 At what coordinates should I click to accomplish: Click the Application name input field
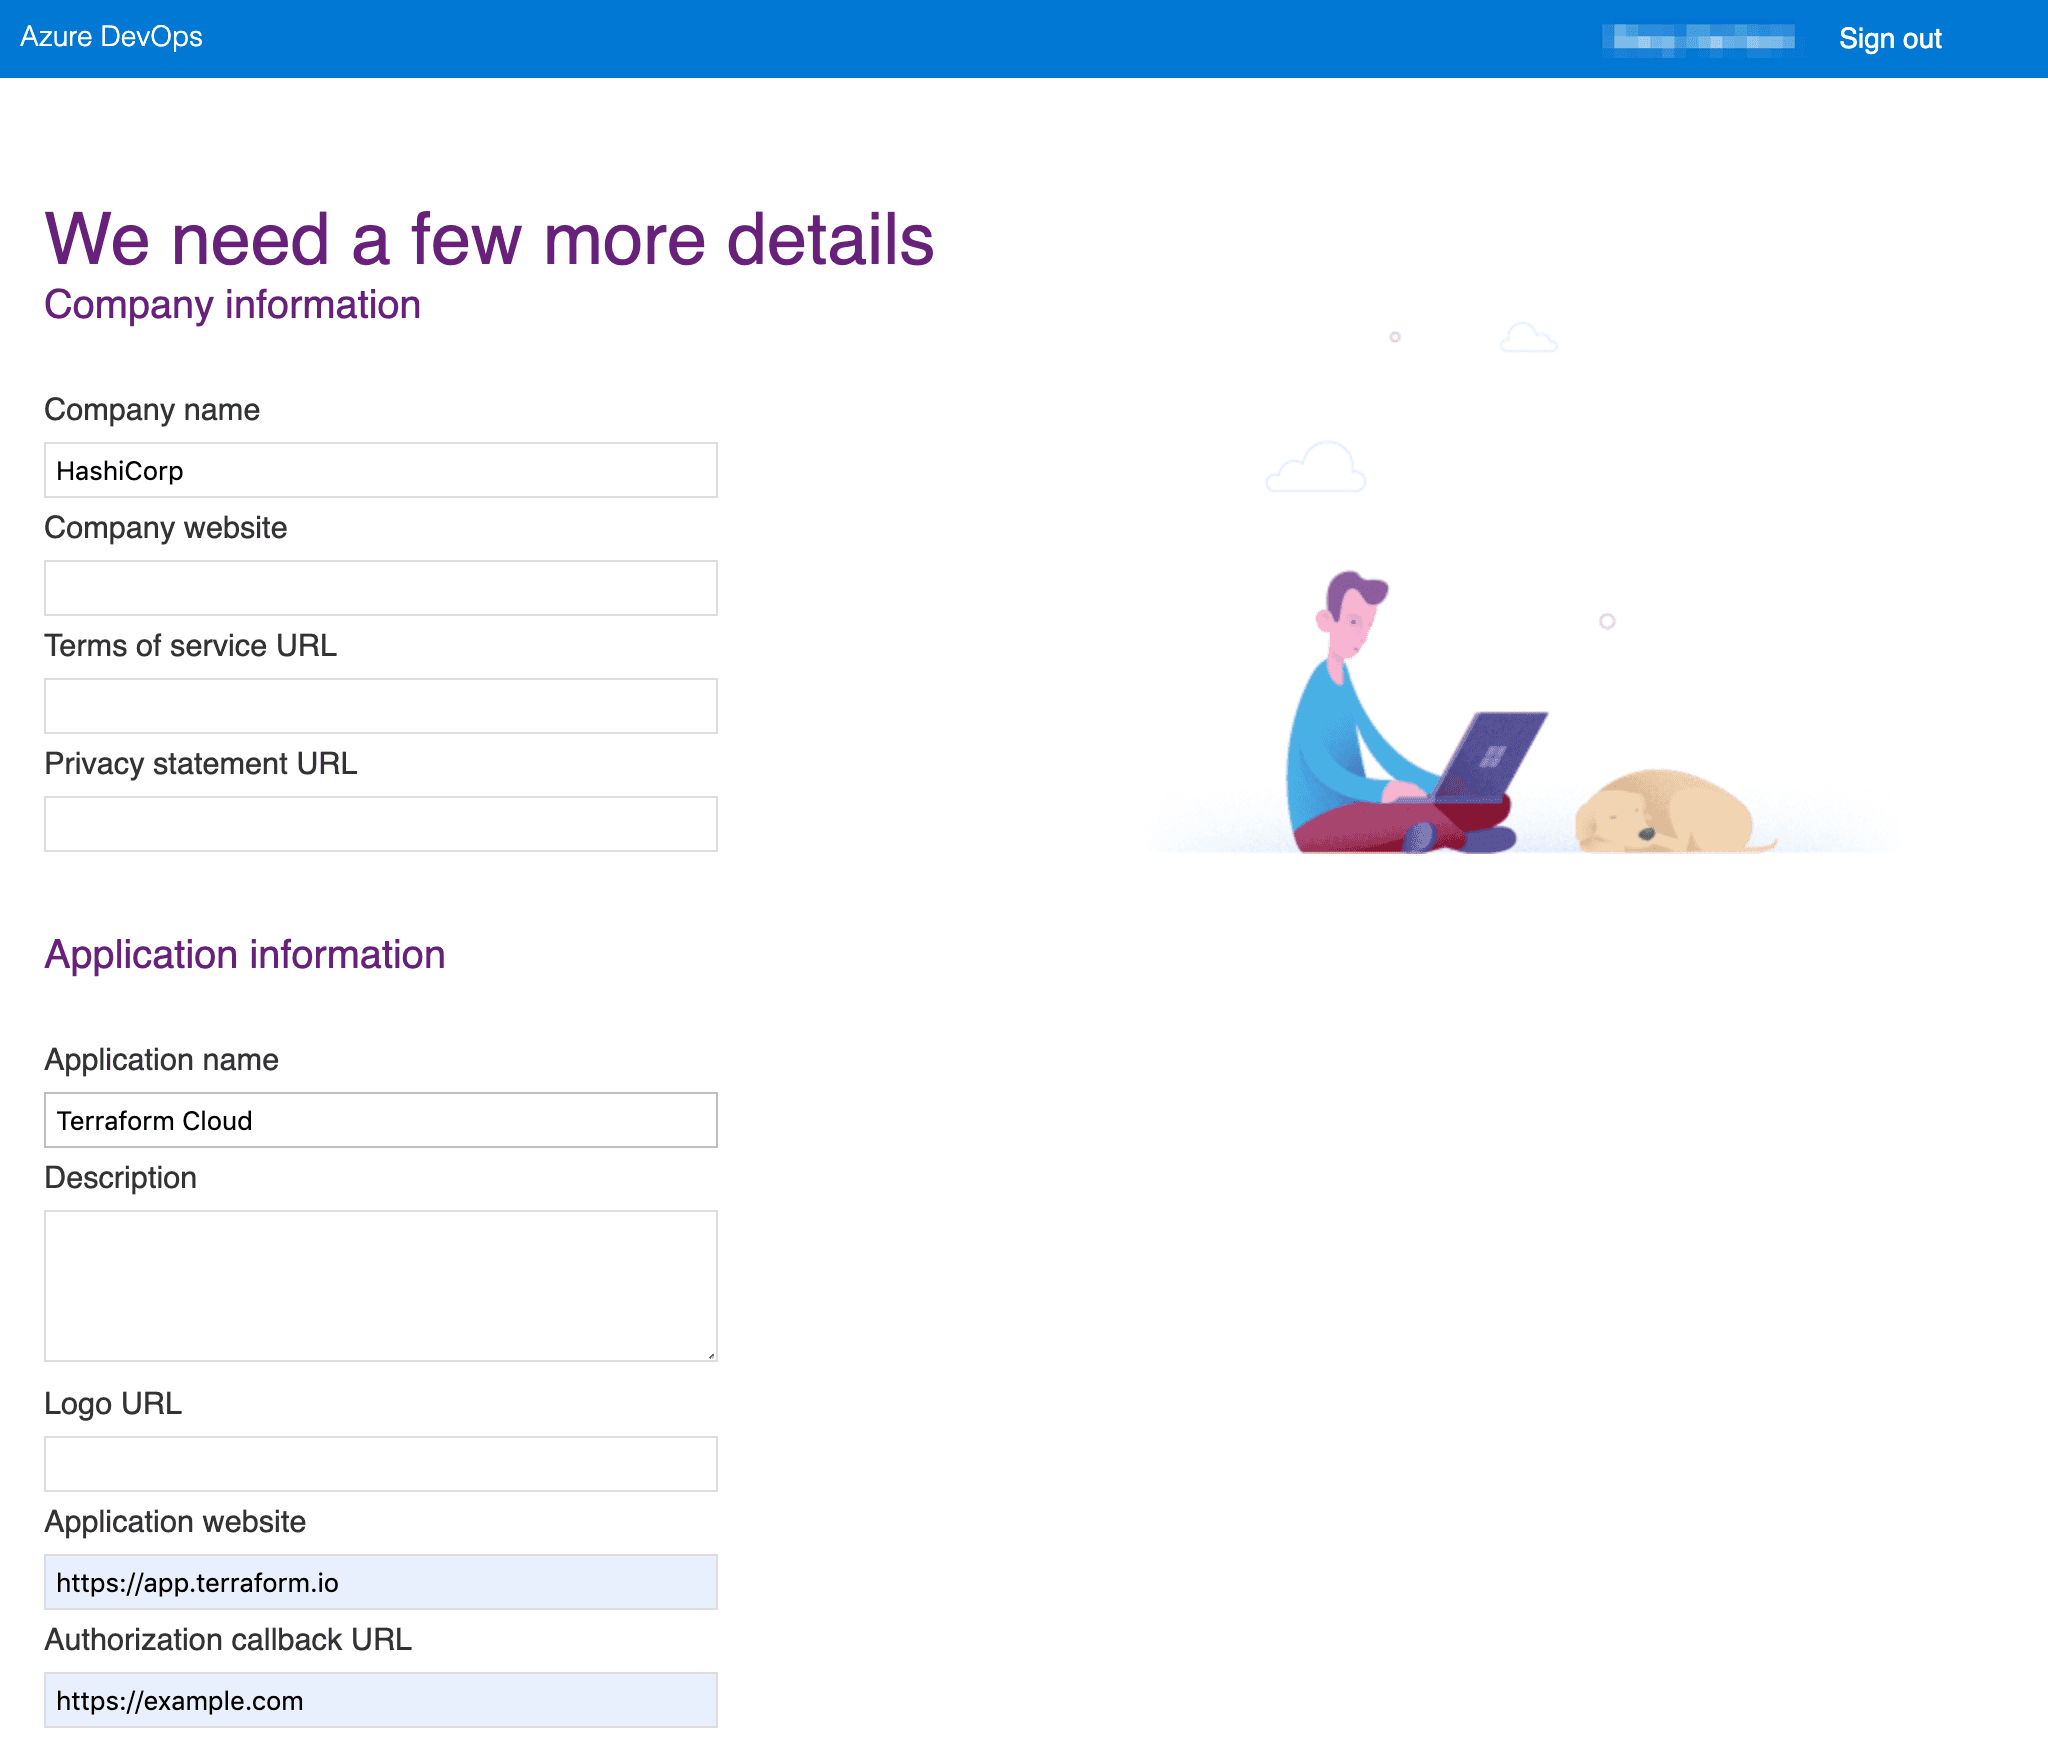pyautogui.click(x=381, y=1120)
